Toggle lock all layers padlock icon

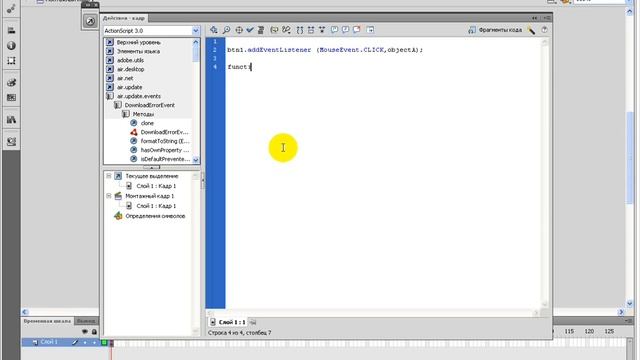(x=94, y=332)
